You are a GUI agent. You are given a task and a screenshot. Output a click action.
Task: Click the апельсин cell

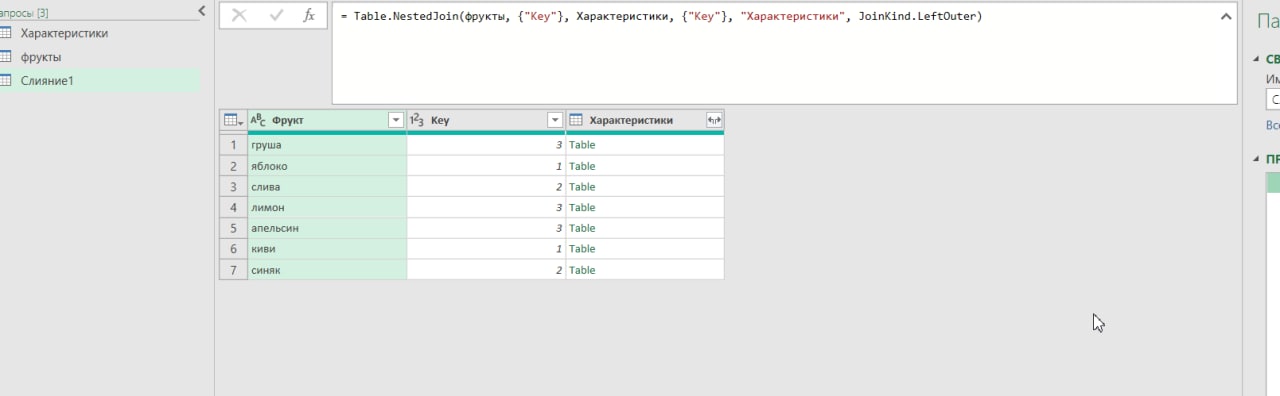coord(327,228)
